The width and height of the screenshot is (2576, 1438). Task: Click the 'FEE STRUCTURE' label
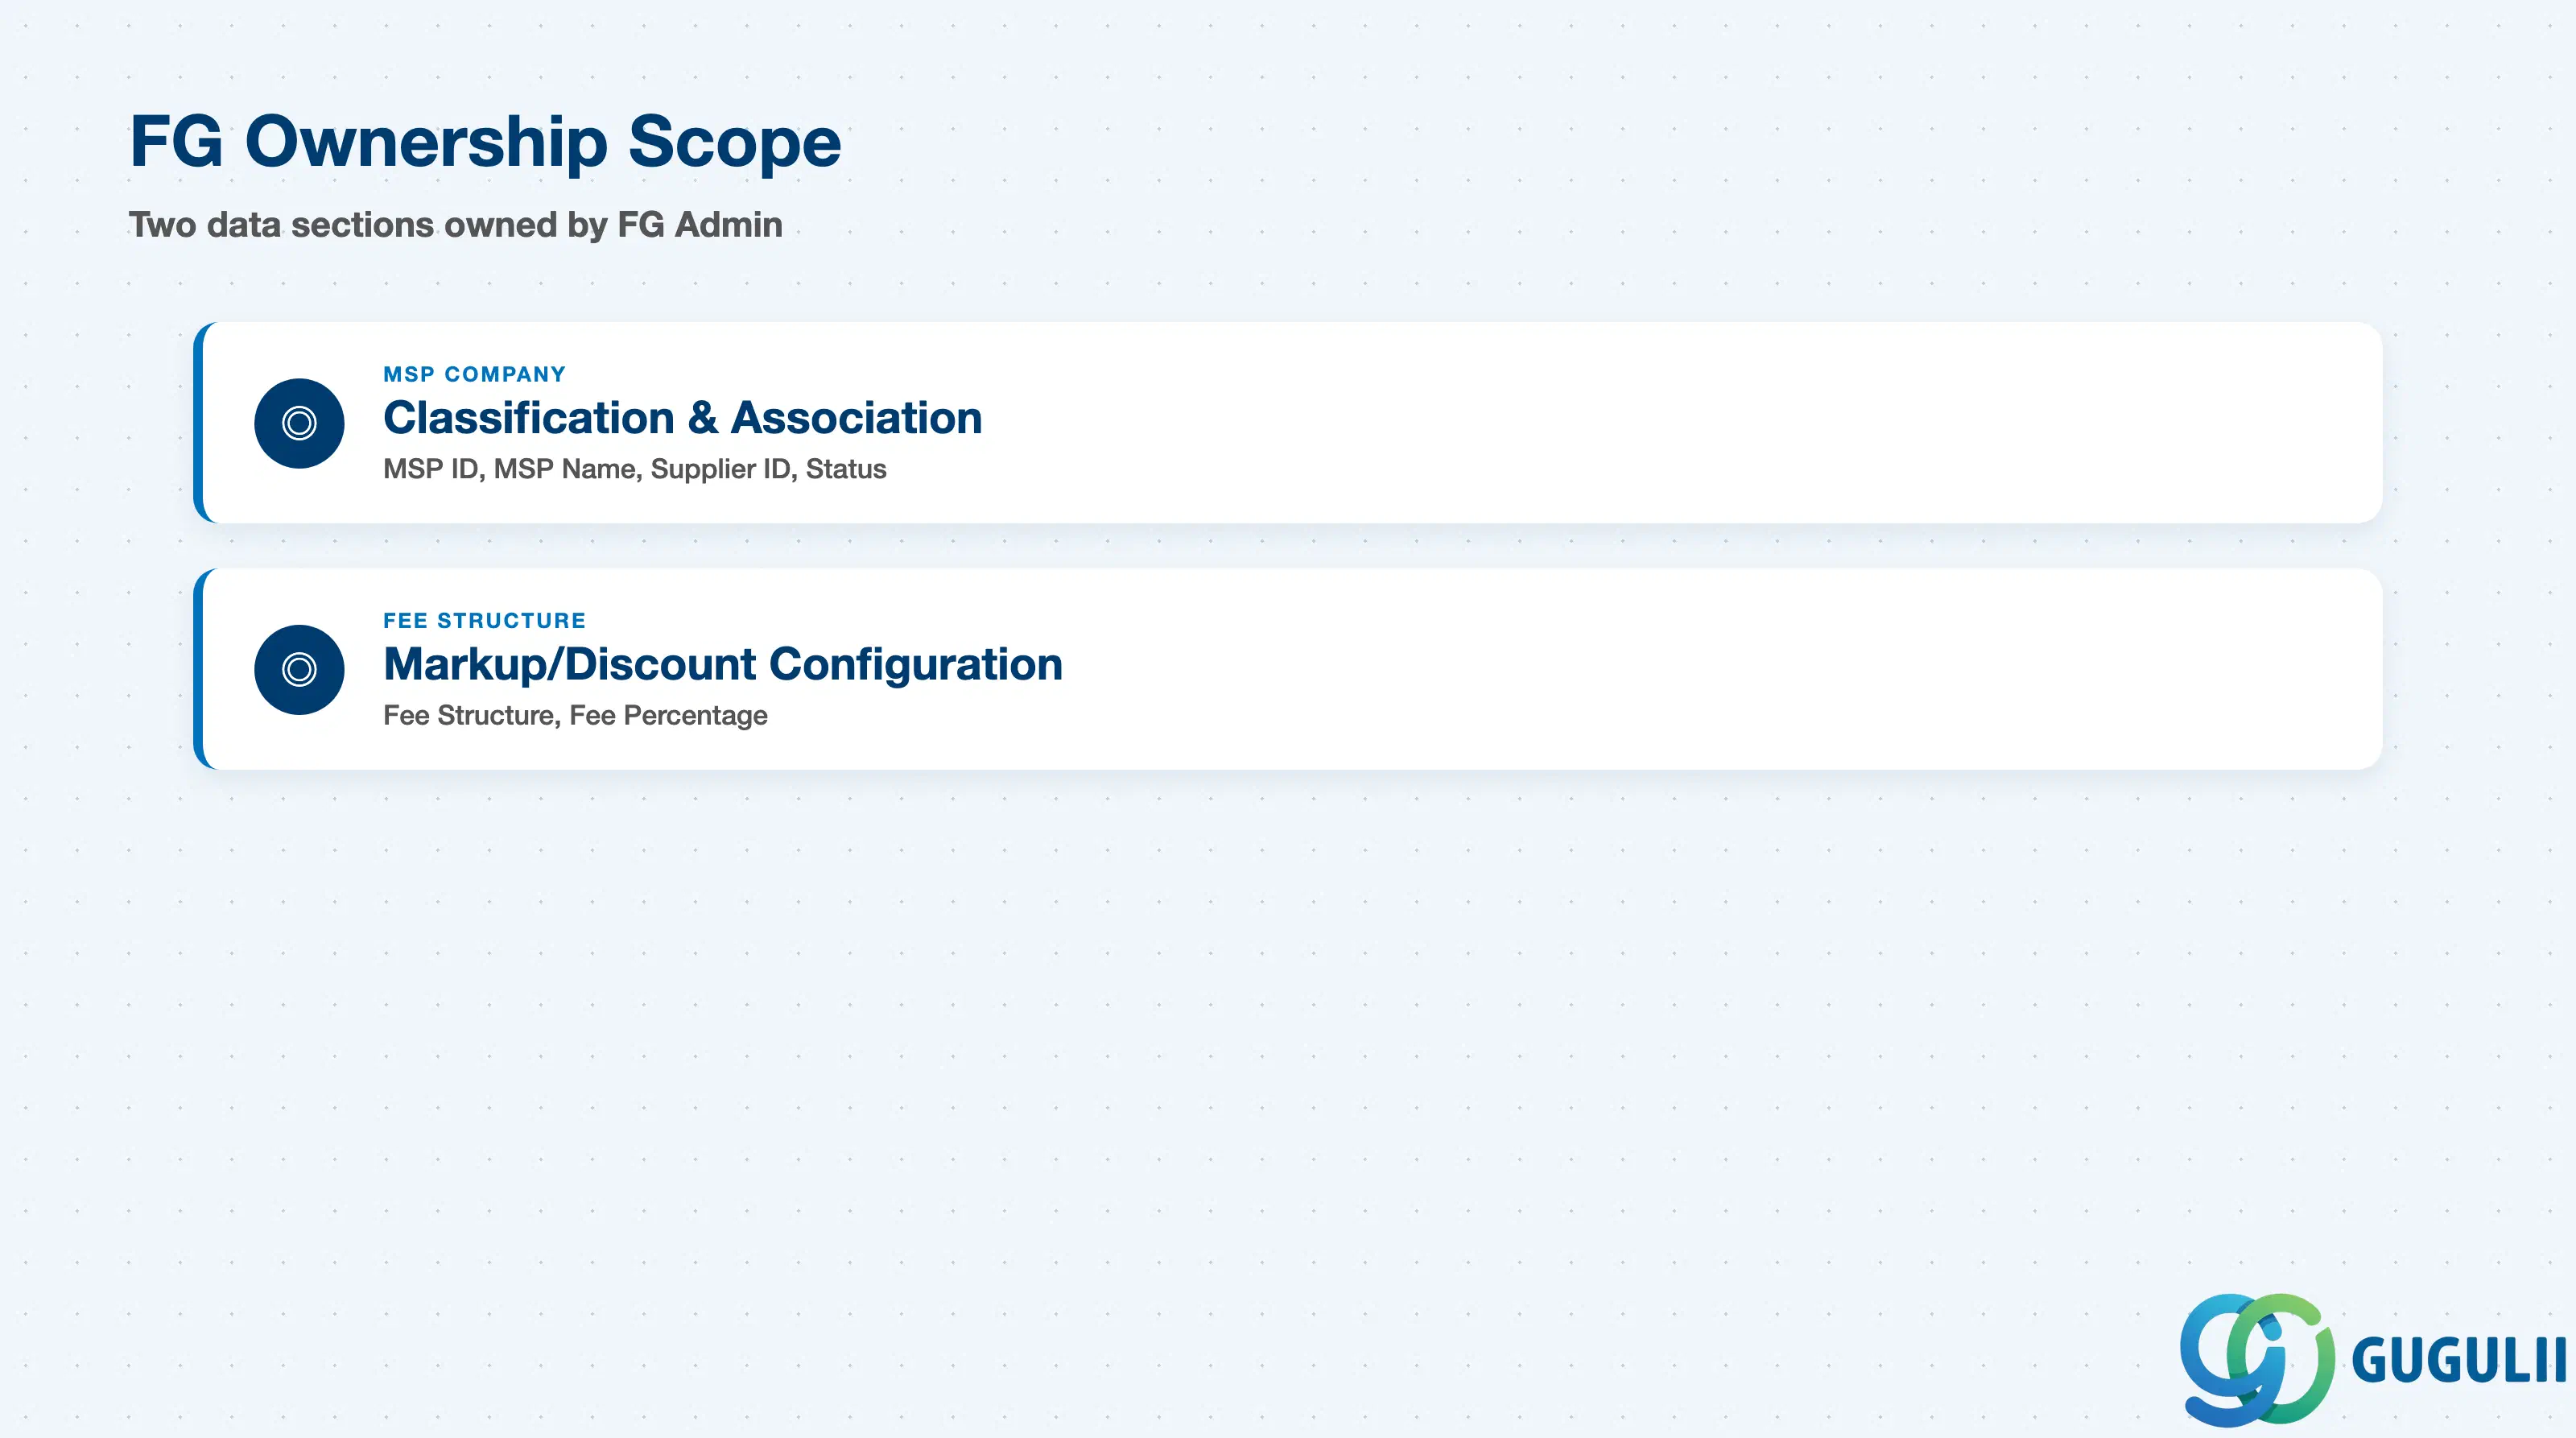[484, 620]
